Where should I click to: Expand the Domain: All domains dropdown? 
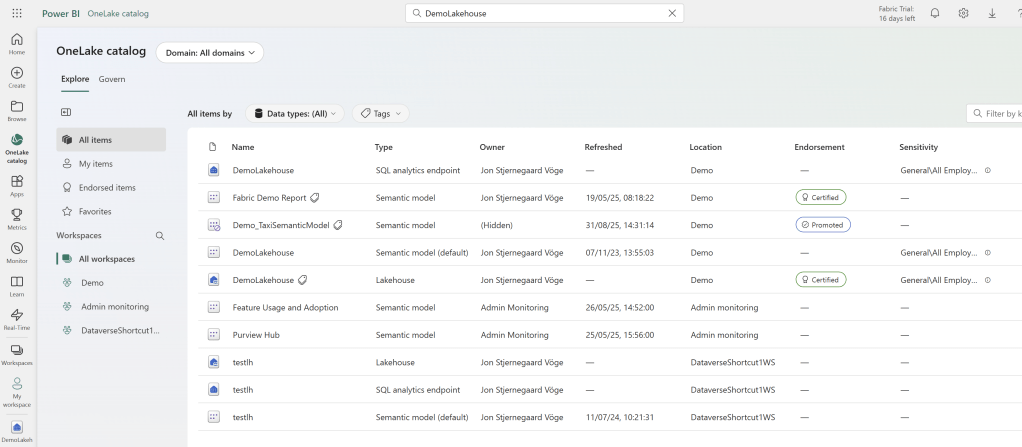point(209,53)
